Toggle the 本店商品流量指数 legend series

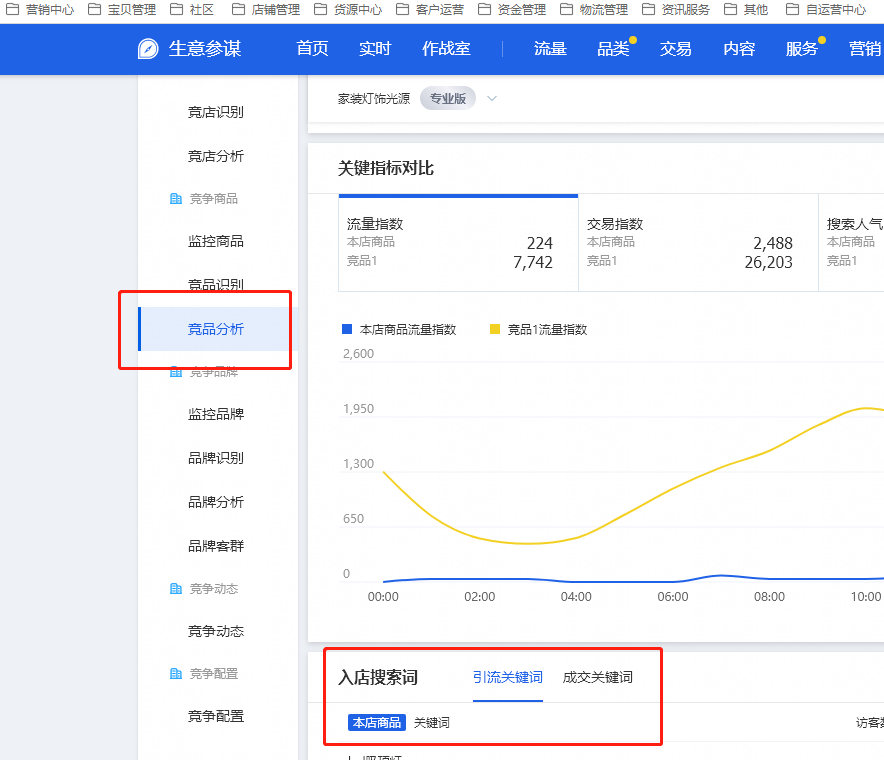click(398, 329)
